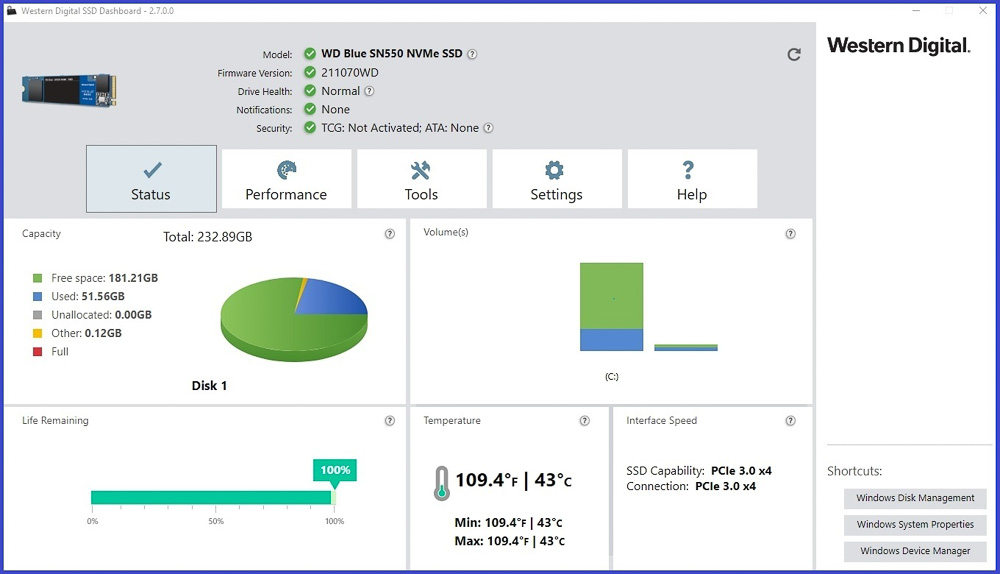The width and height of the screenshot is (1000, 574).
Task: Click the 'Total: 232.89GB' text
Action: coord(208,237)
